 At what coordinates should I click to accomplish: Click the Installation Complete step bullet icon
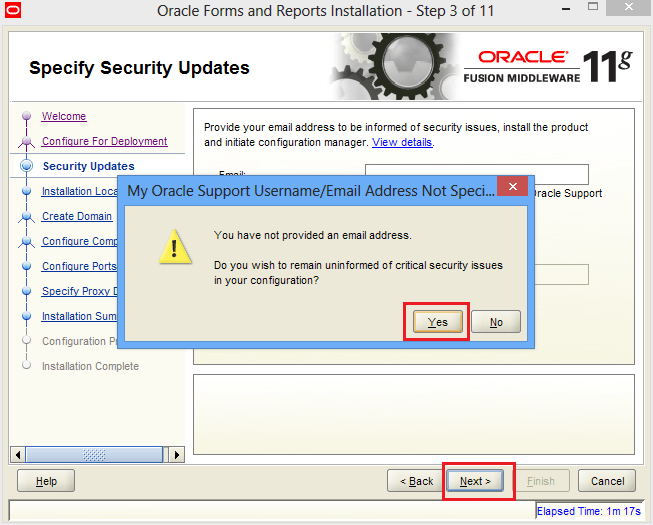[x=26, y=365]
